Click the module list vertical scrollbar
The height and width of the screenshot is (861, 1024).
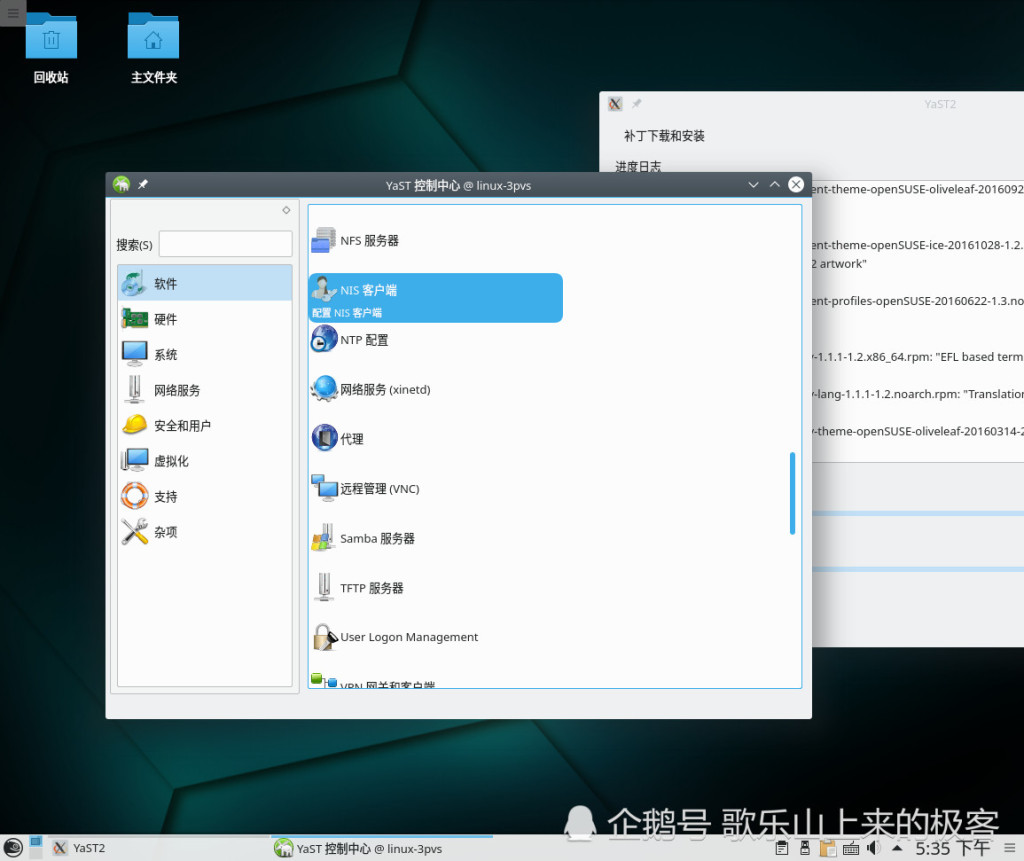point(792,493)
